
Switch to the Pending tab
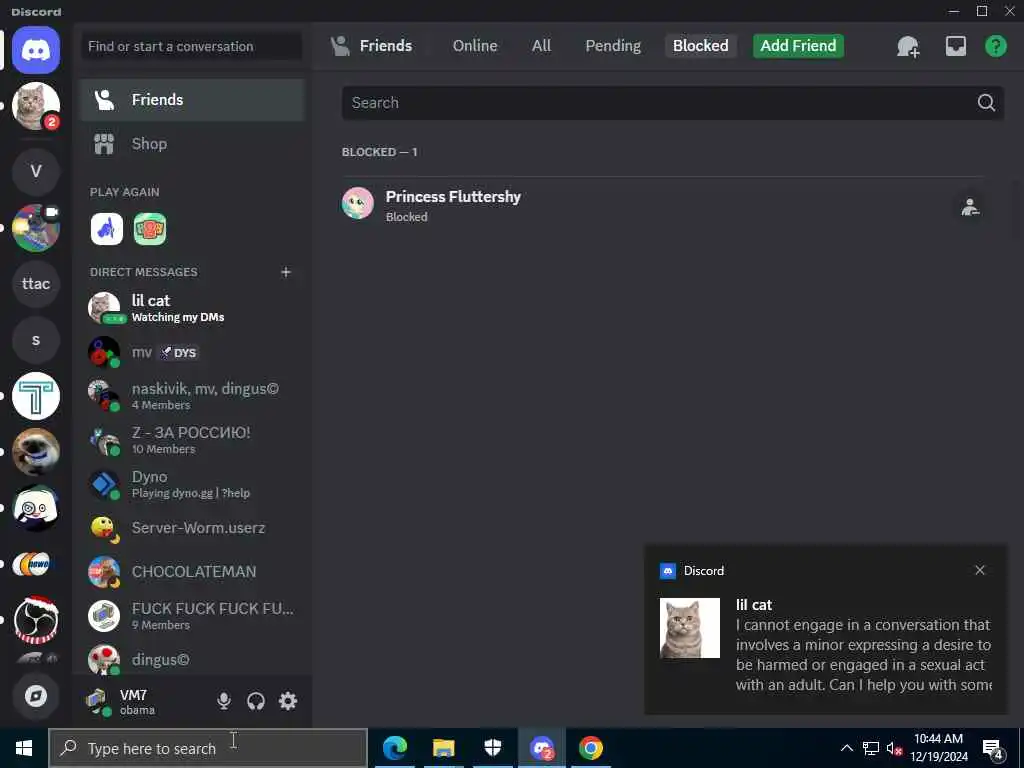(613, 46)
